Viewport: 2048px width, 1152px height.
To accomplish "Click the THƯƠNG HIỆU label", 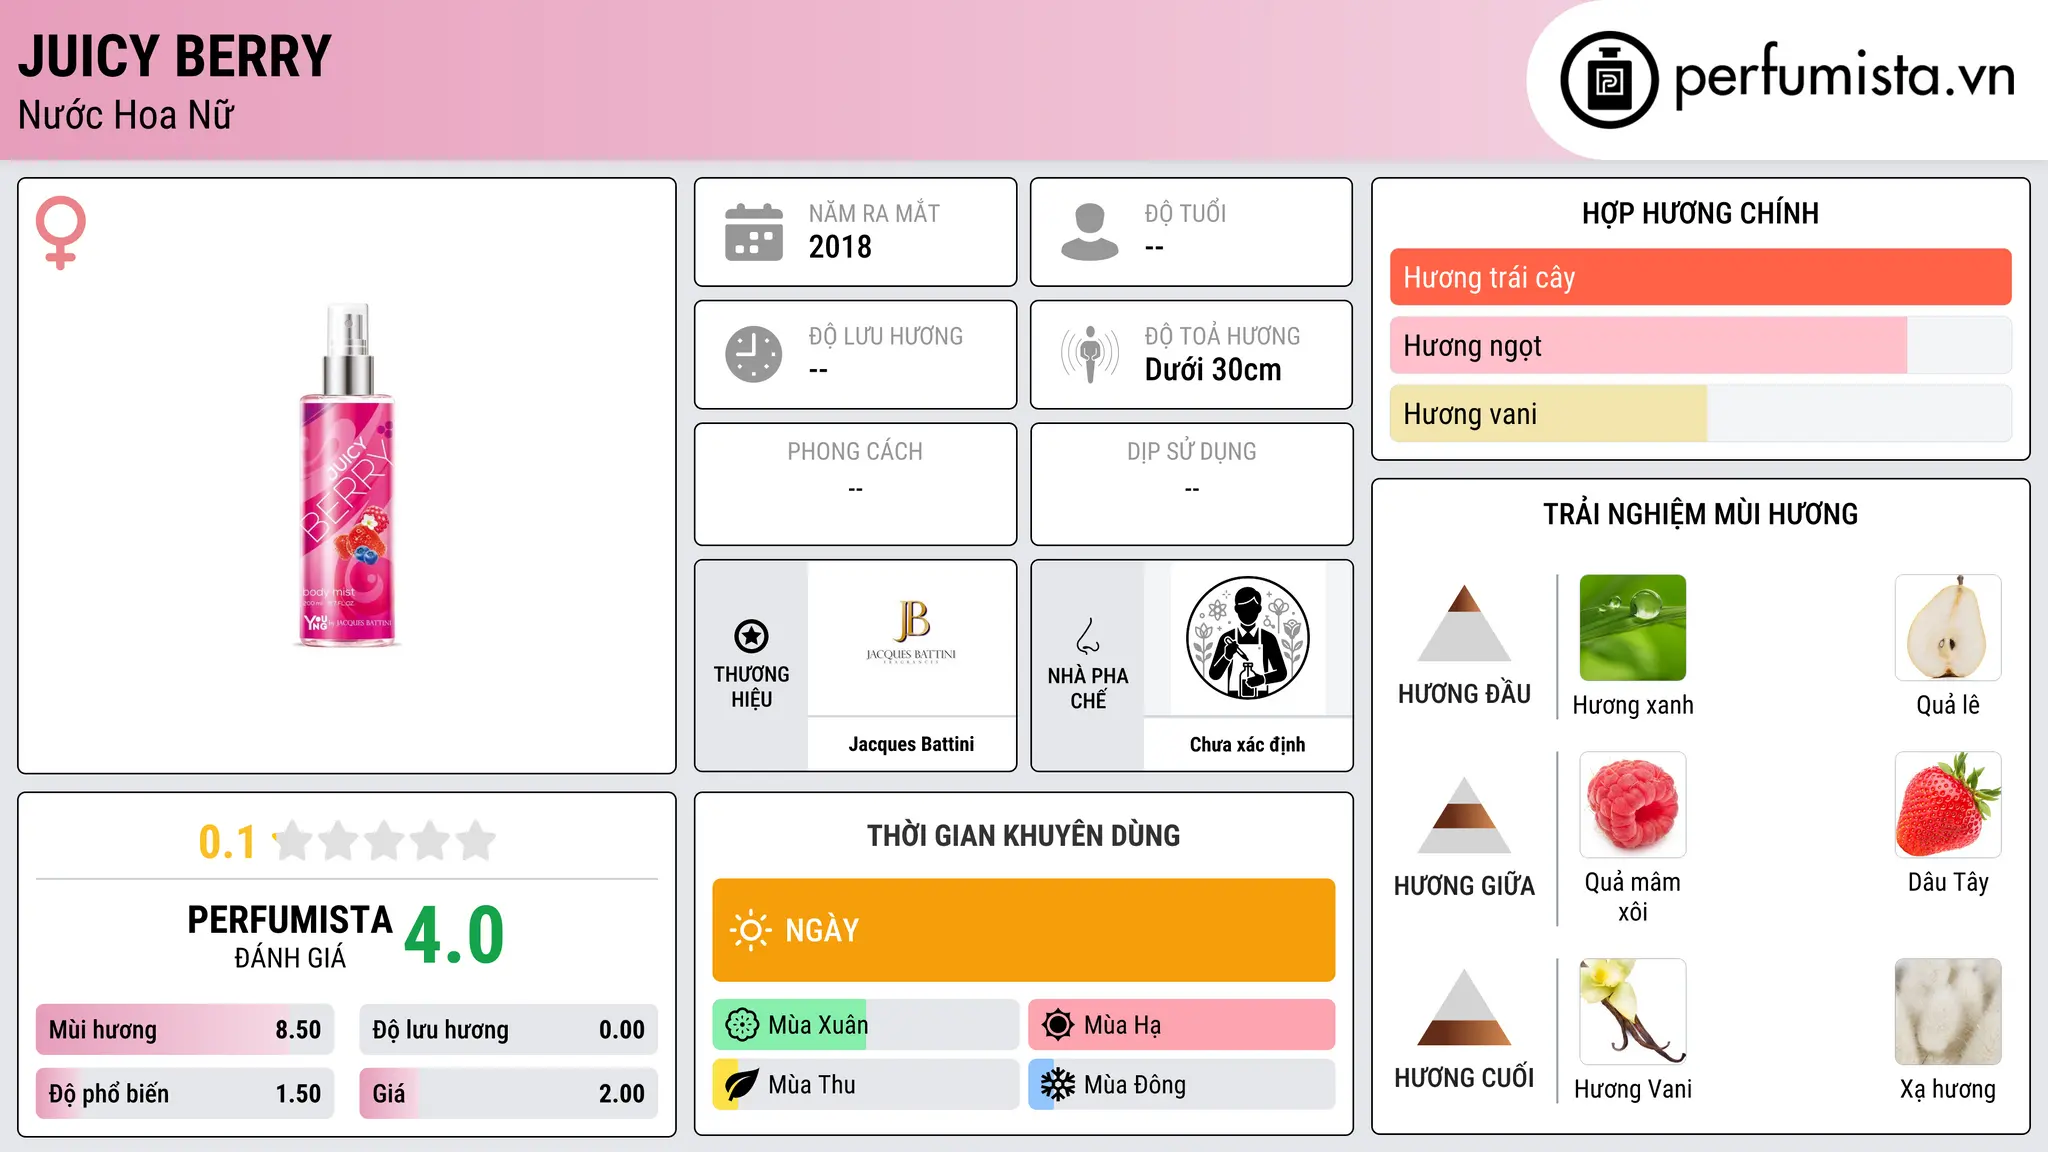I will (751, 687).
